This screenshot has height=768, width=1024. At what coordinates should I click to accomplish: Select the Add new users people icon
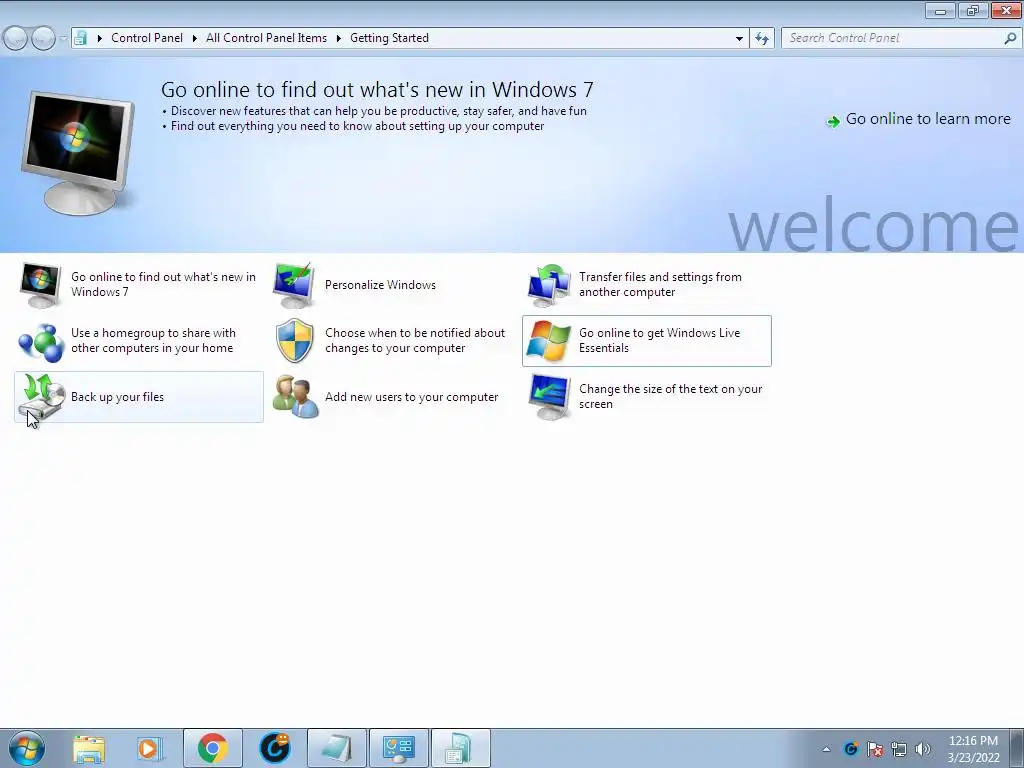click(295, 396)
